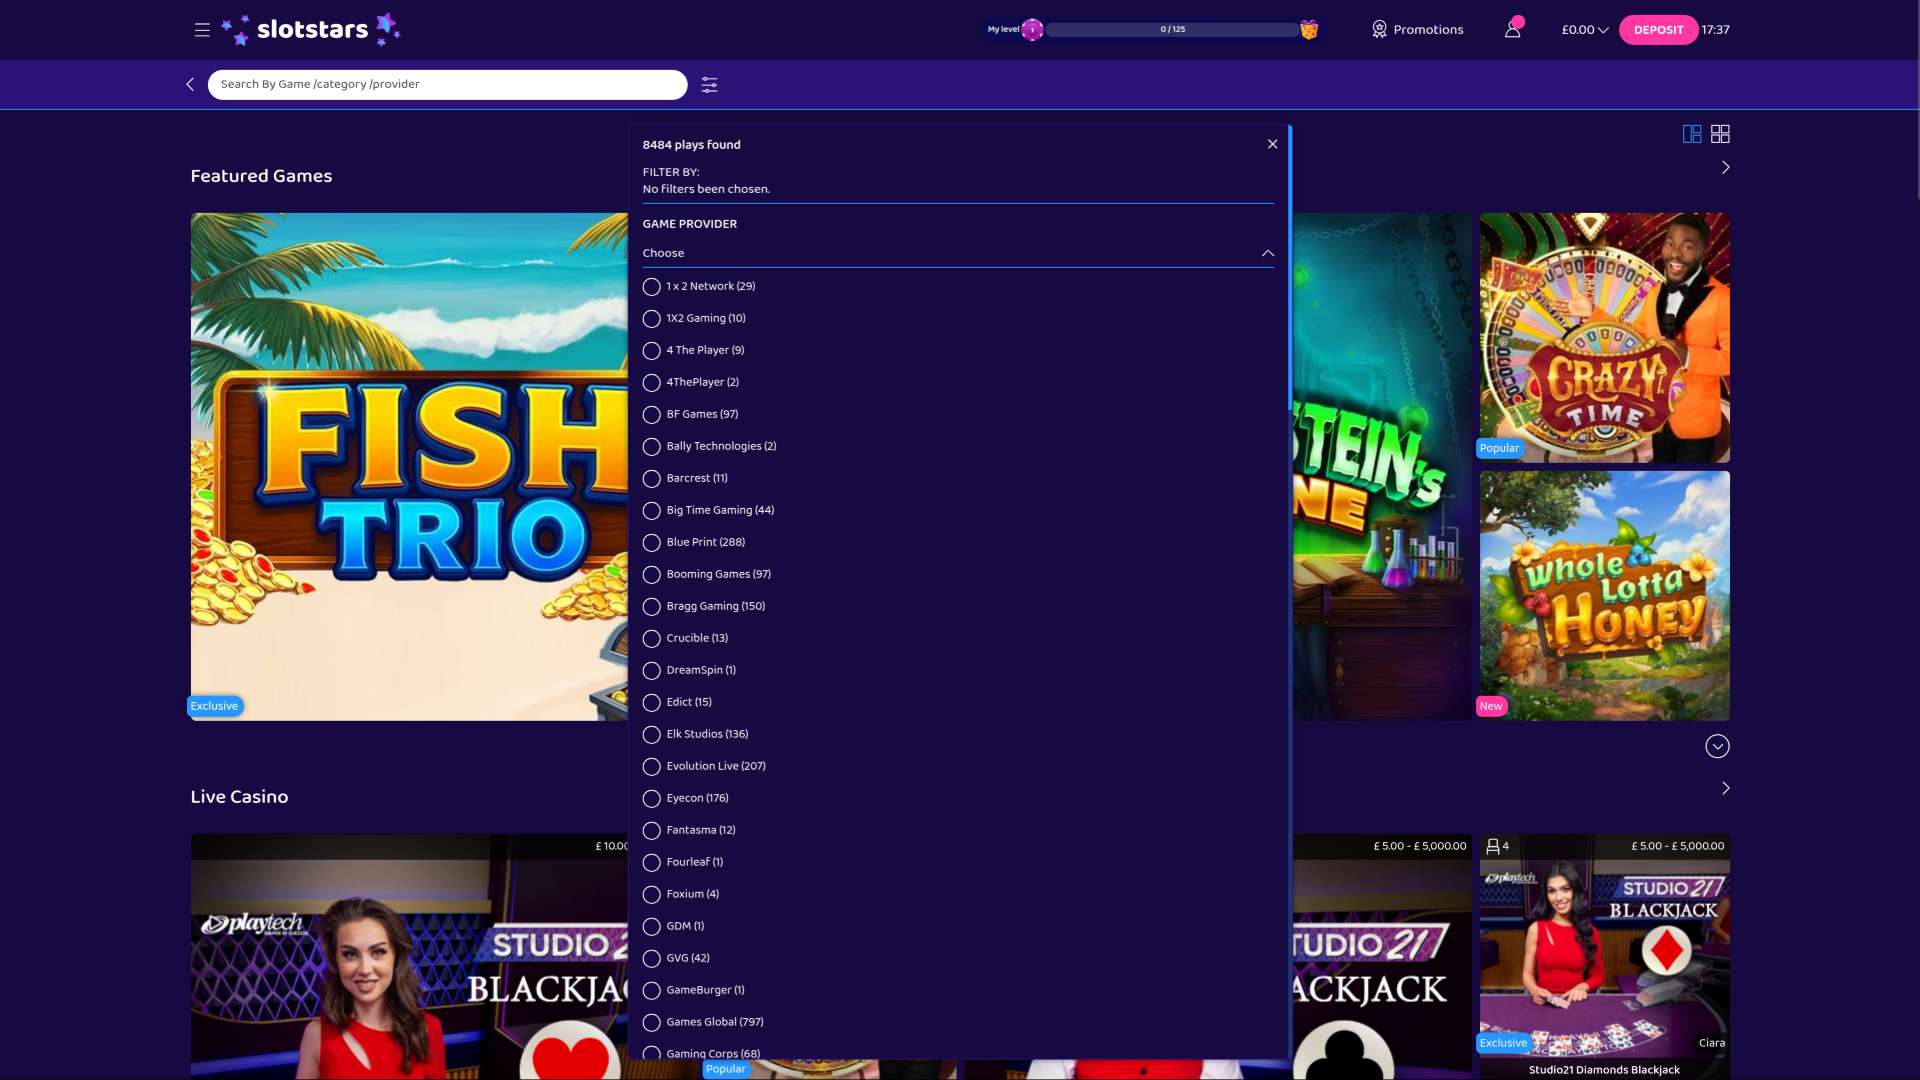Select Games Global provider
The width and height of the screenshot is (1920, 1080).
tap(703, 1023)
